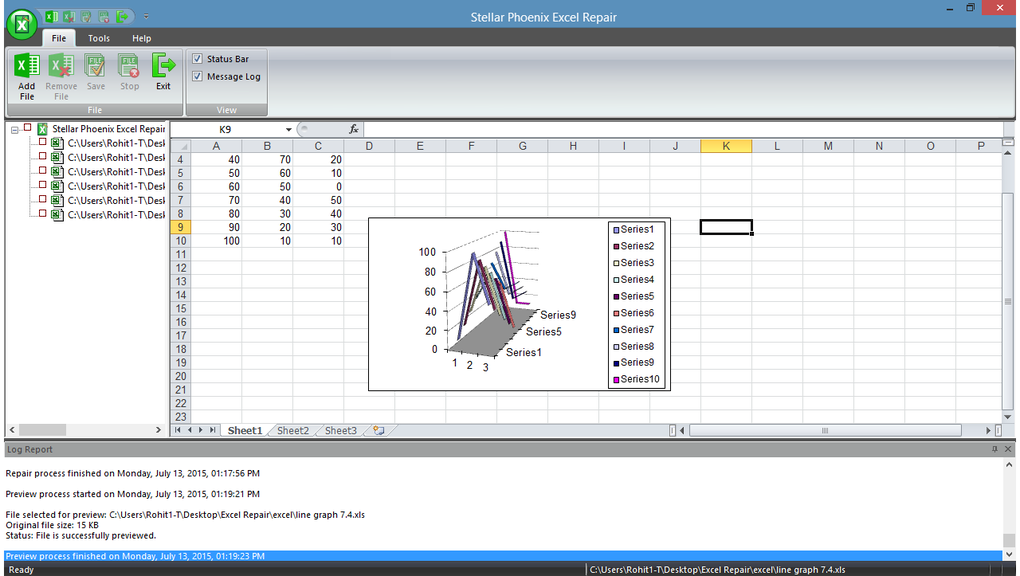Screen dimensions: 1020x576
Task: Switch to Sheet1 tab
Action: (245, 431)
